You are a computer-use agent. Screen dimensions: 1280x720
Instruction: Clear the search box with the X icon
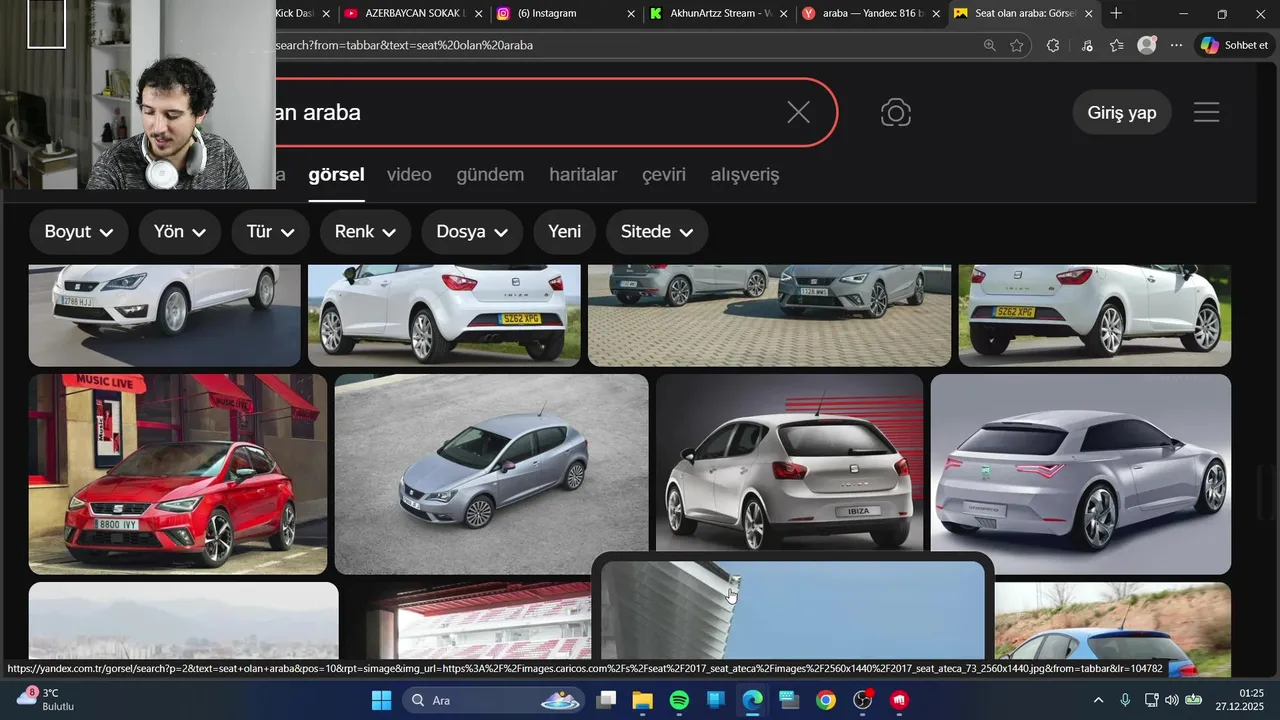click(798, 112)
